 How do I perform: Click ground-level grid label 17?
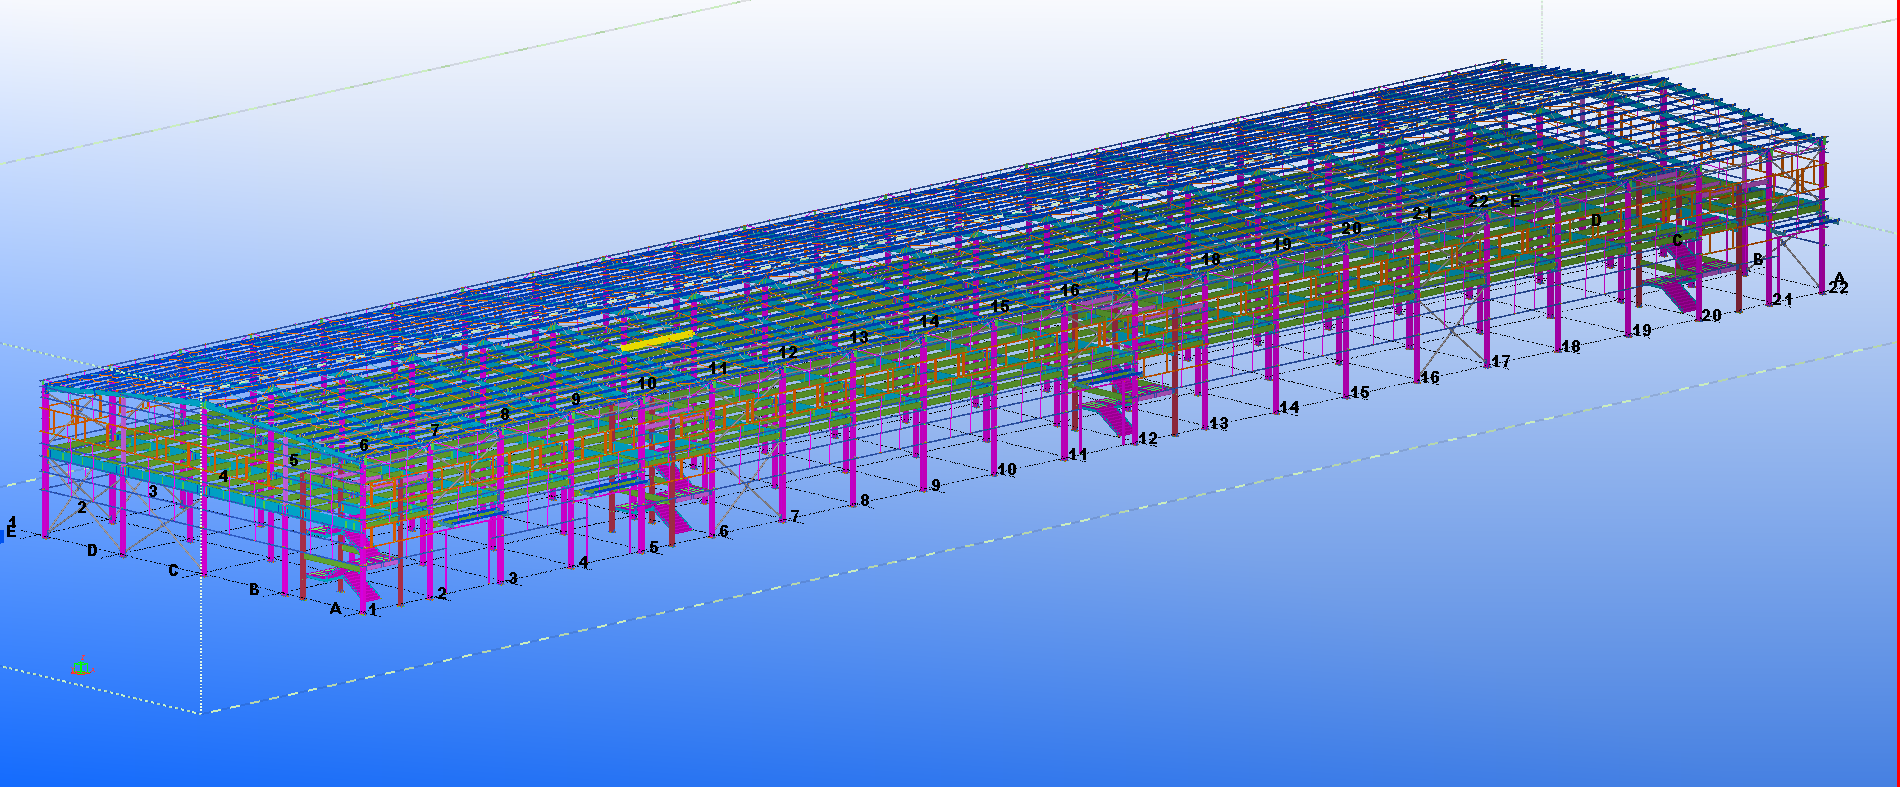coord(1500,362)
